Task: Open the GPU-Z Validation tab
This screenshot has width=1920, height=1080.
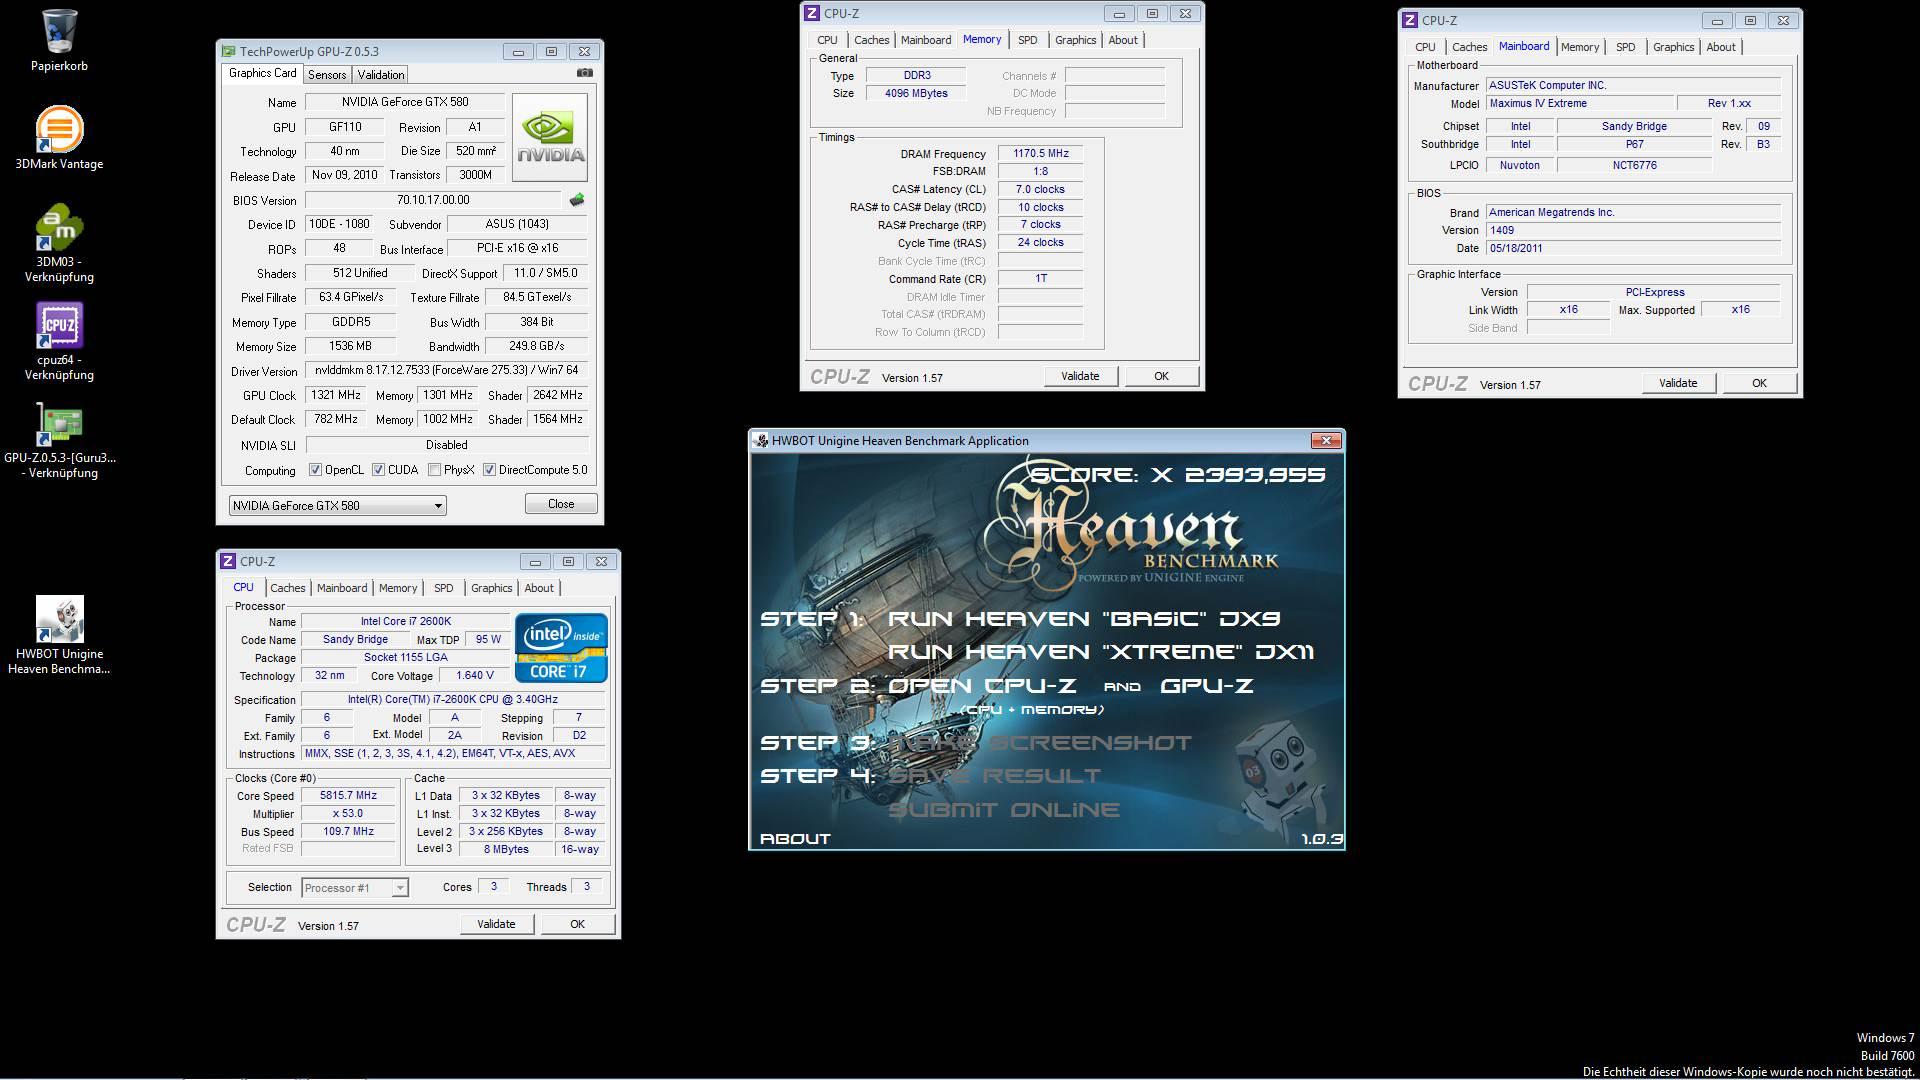Action: coord(381,75)
